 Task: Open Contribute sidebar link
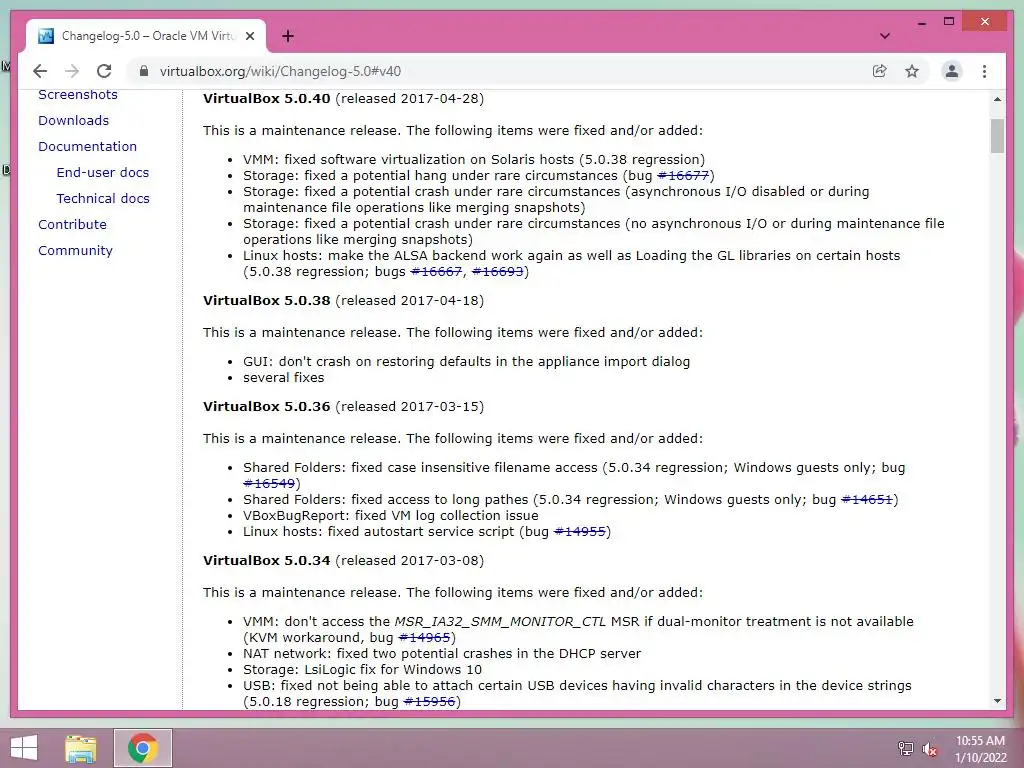(x=72, y=224)
